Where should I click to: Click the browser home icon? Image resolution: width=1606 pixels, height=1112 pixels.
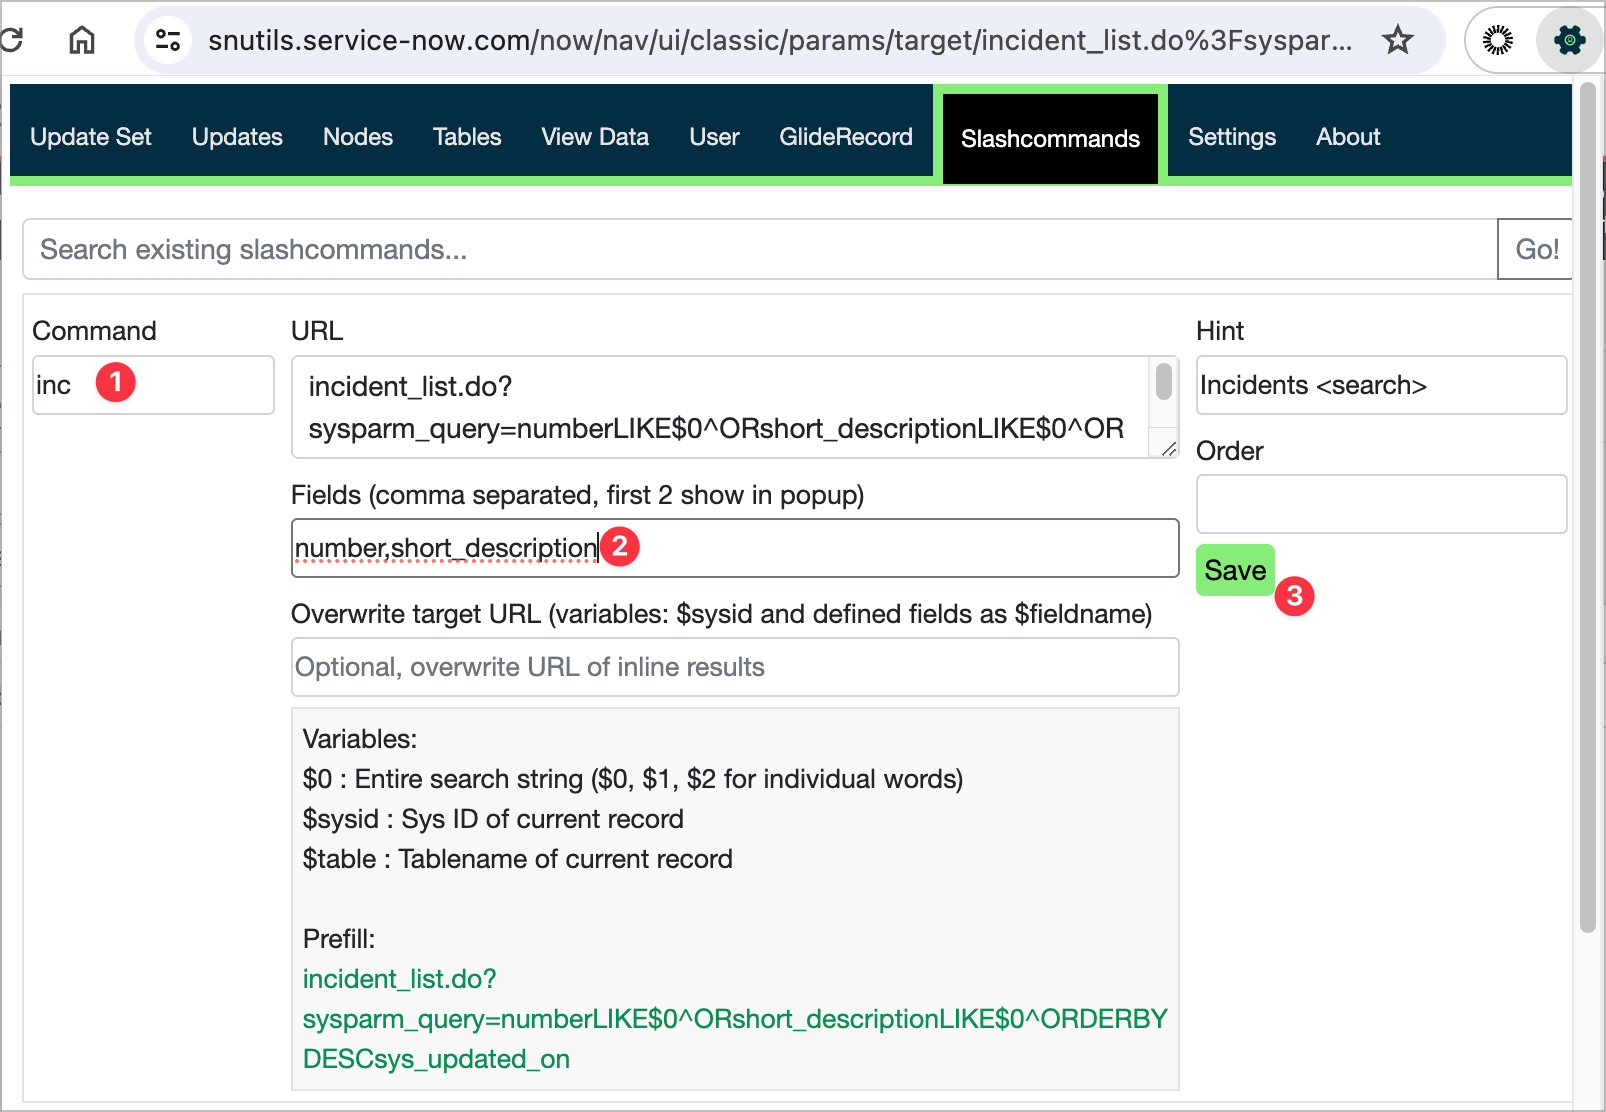82,40
